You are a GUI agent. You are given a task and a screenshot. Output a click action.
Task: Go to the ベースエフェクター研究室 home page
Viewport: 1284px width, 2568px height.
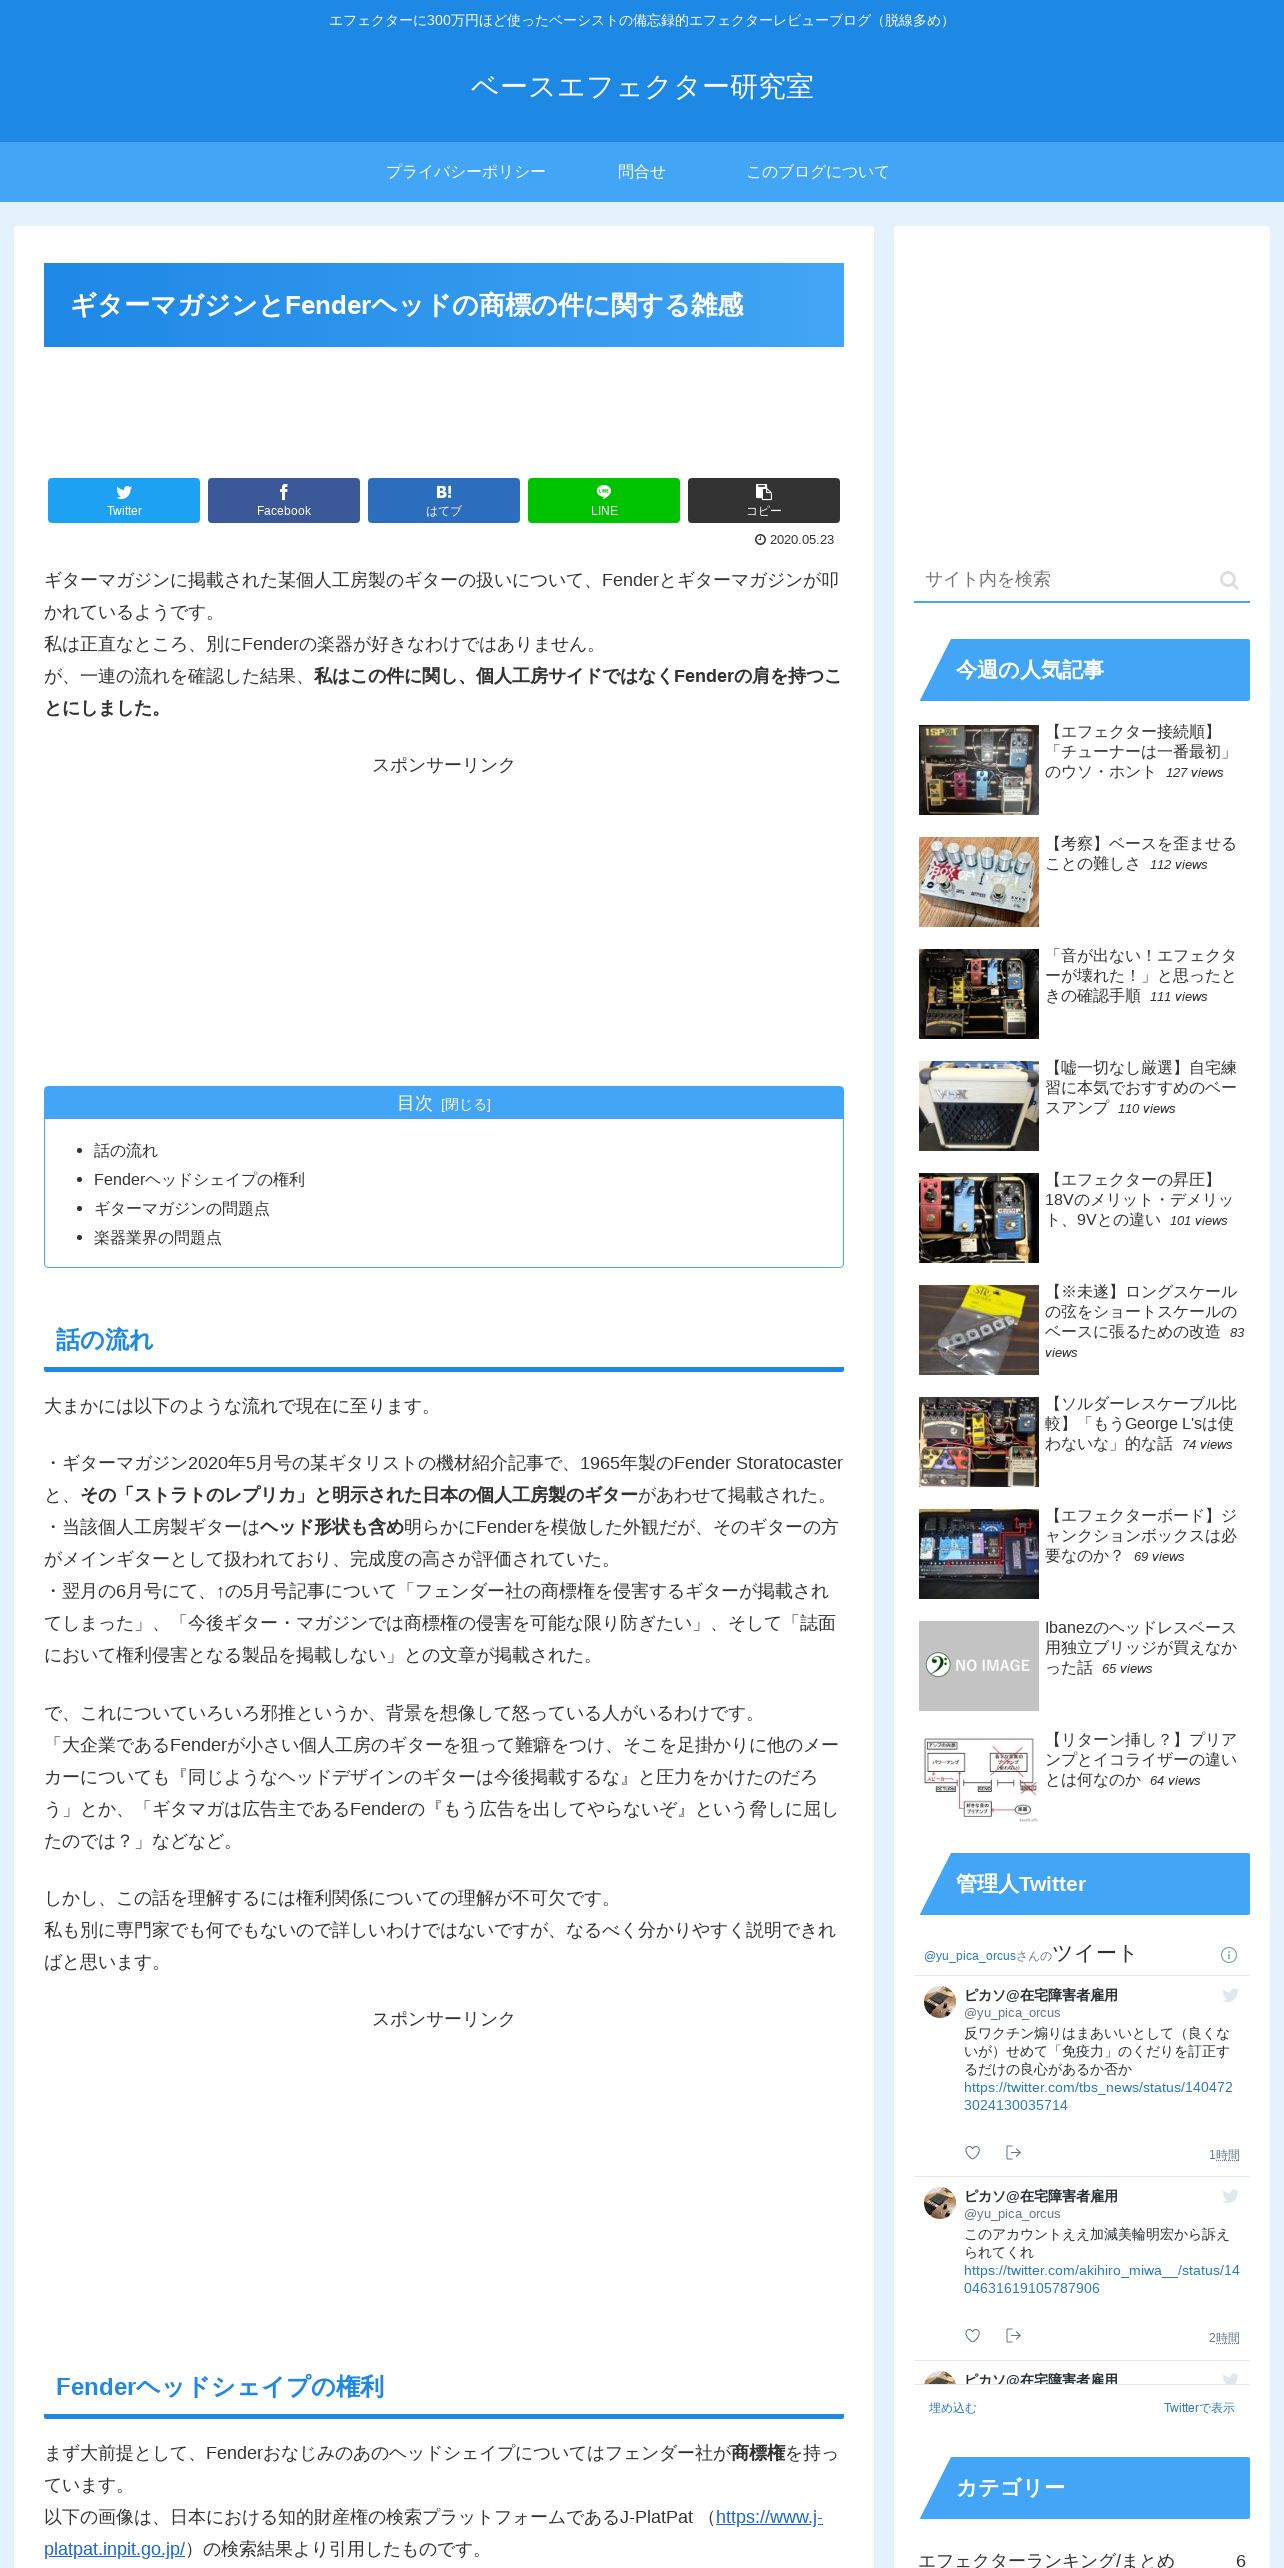[642, 87]
